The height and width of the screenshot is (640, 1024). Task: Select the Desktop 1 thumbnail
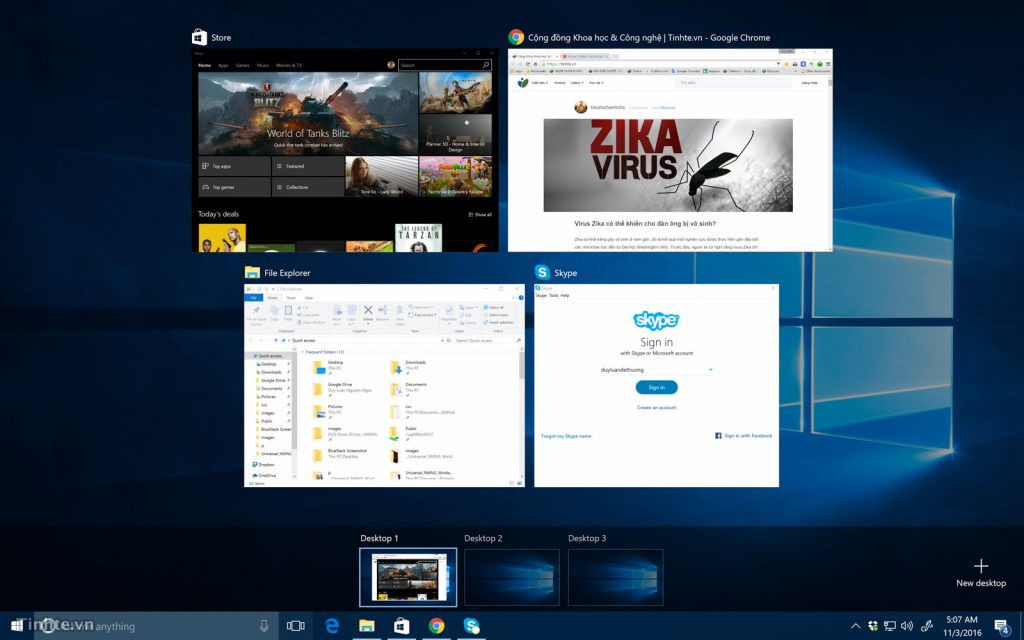click(407, 577)
